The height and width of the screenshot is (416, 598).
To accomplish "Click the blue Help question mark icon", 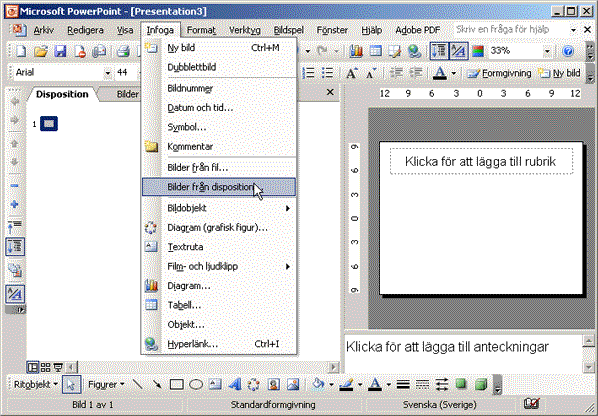I will click(568, 51).
